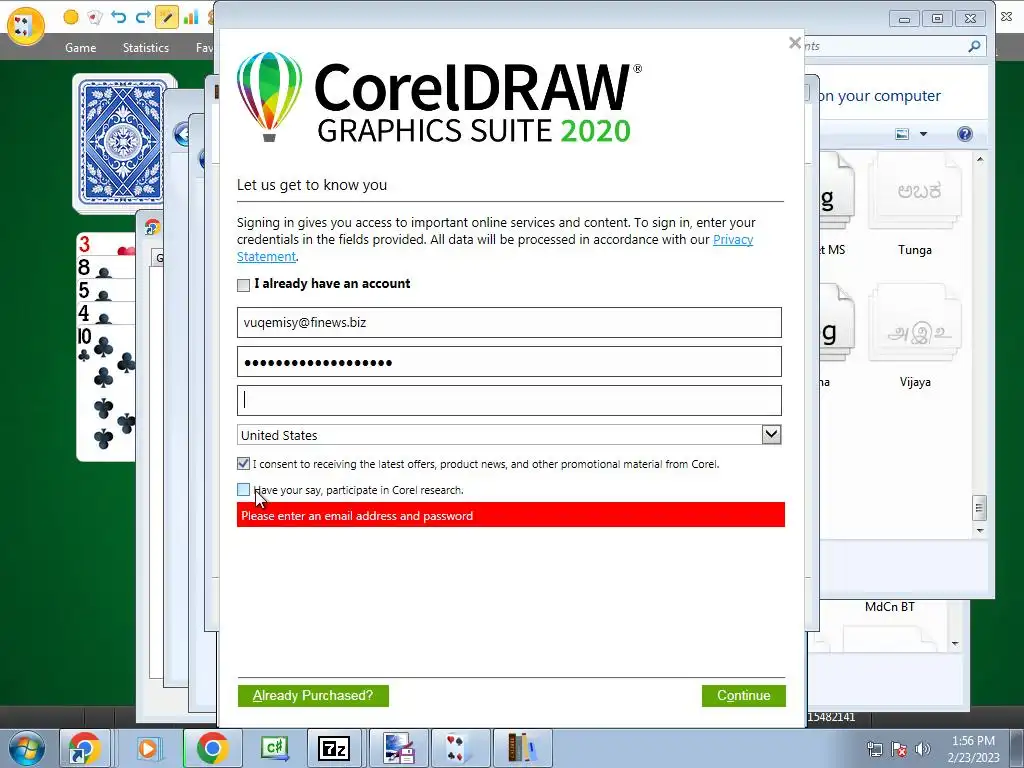The width and height of the screenshot is (1024, 768).
Task: Click fonts list scroll down arrow
Action: pos(980,530)
